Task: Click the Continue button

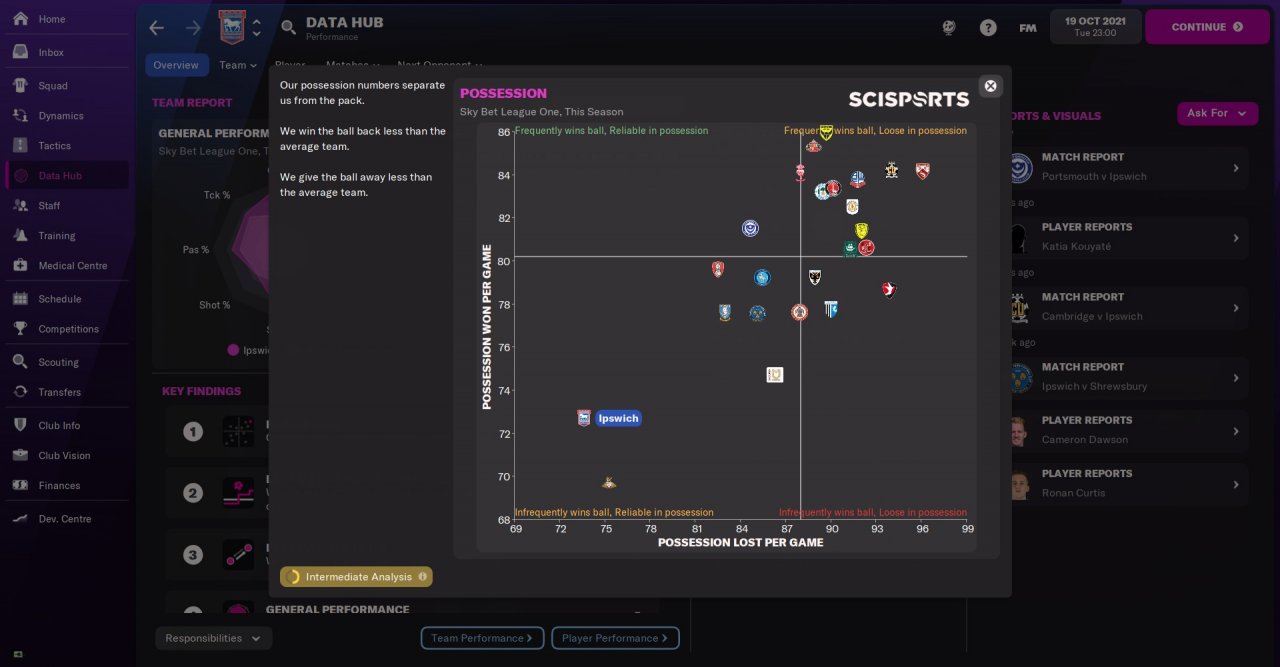Action: pyautogui.click(x=1207, y=27)
